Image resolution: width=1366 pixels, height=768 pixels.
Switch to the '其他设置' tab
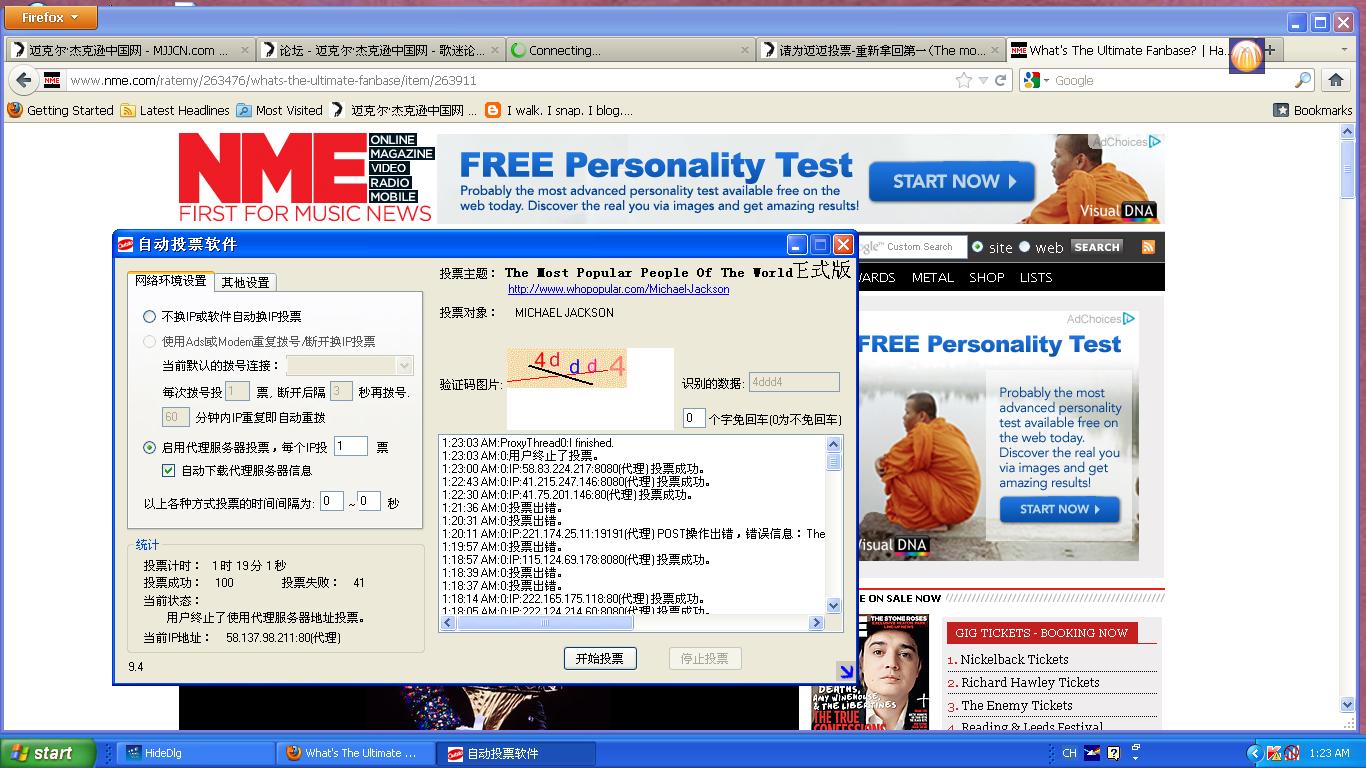point(245,282)
